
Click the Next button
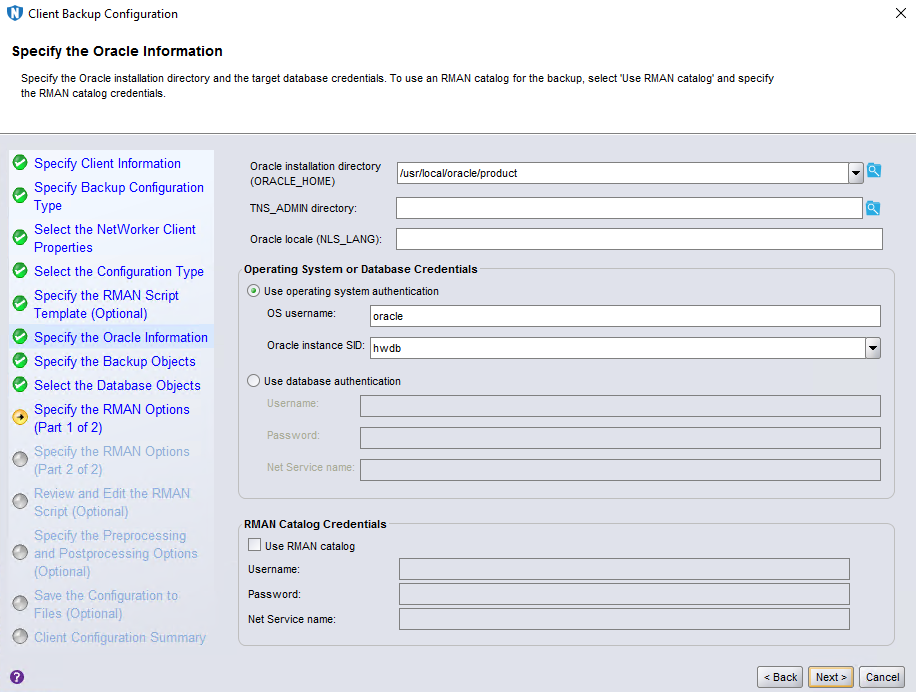(x=830, y=677)
